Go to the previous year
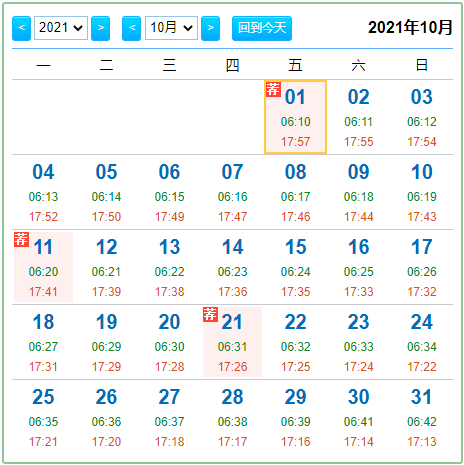The width and height of the screenshot is (464, 465). [x=21, y=28]
